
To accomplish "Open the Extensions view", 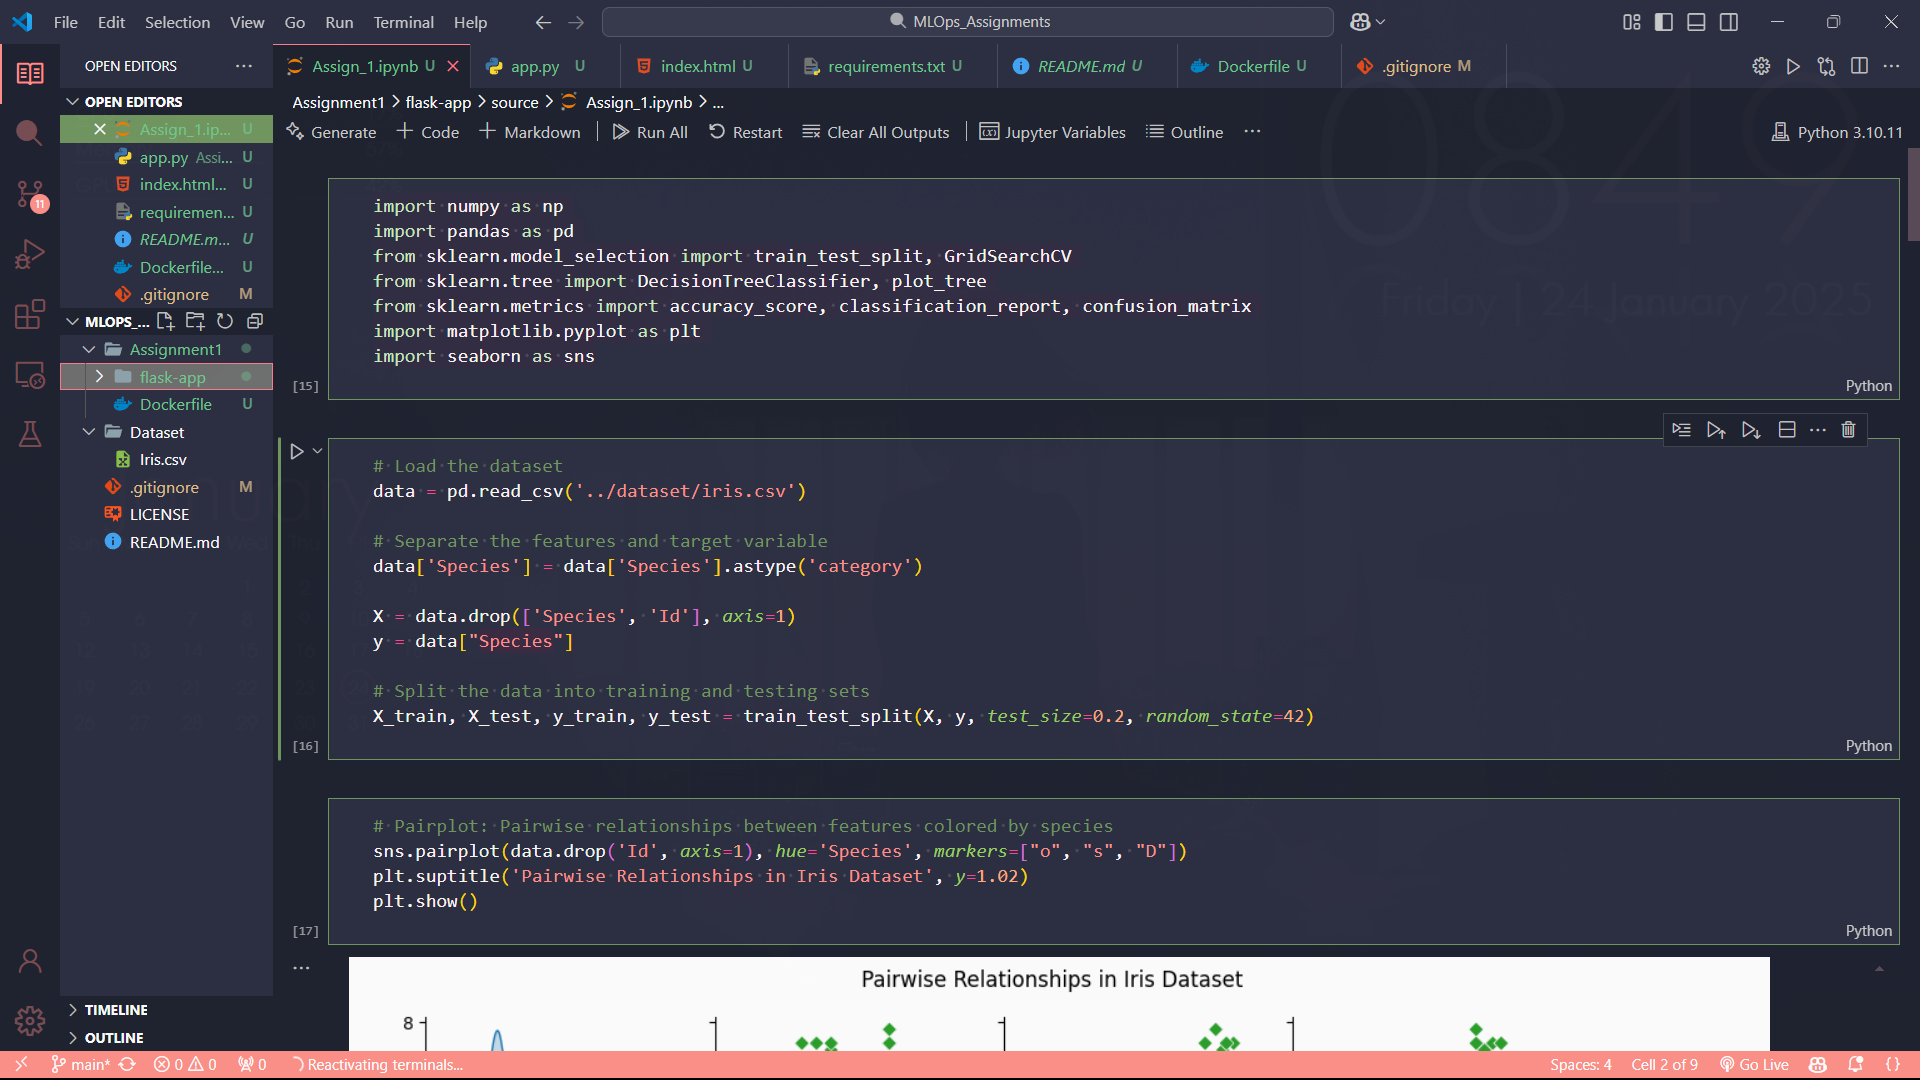I will click(29, 314).
